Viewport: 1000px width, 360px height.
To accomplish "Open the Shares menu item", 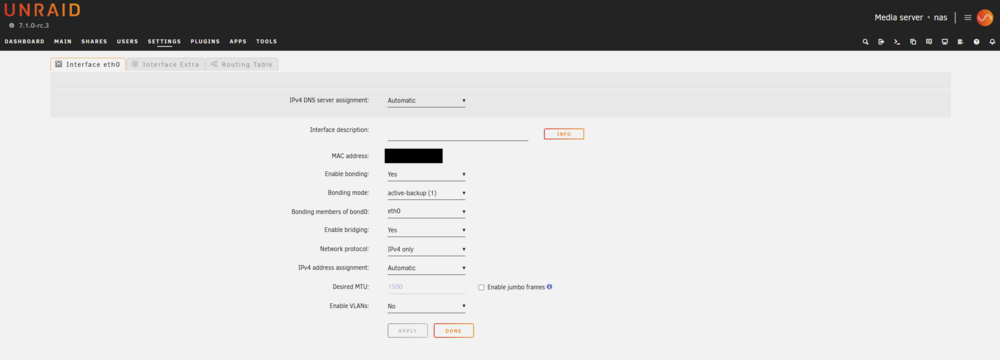I will click(94, 41).
